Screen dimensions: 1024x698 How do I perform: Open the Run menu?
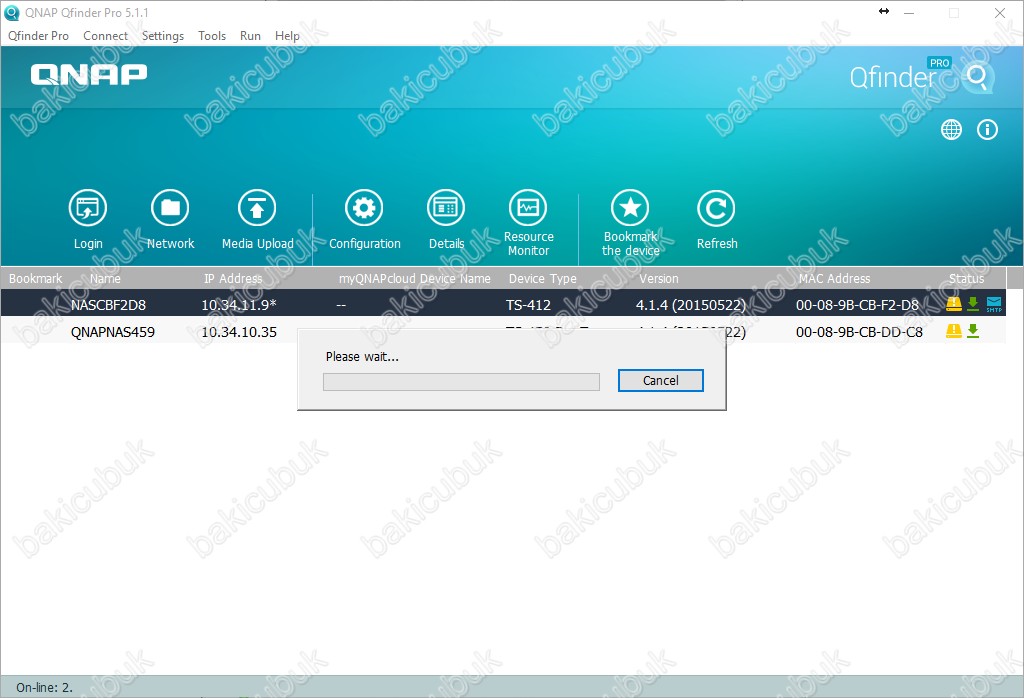250,36
